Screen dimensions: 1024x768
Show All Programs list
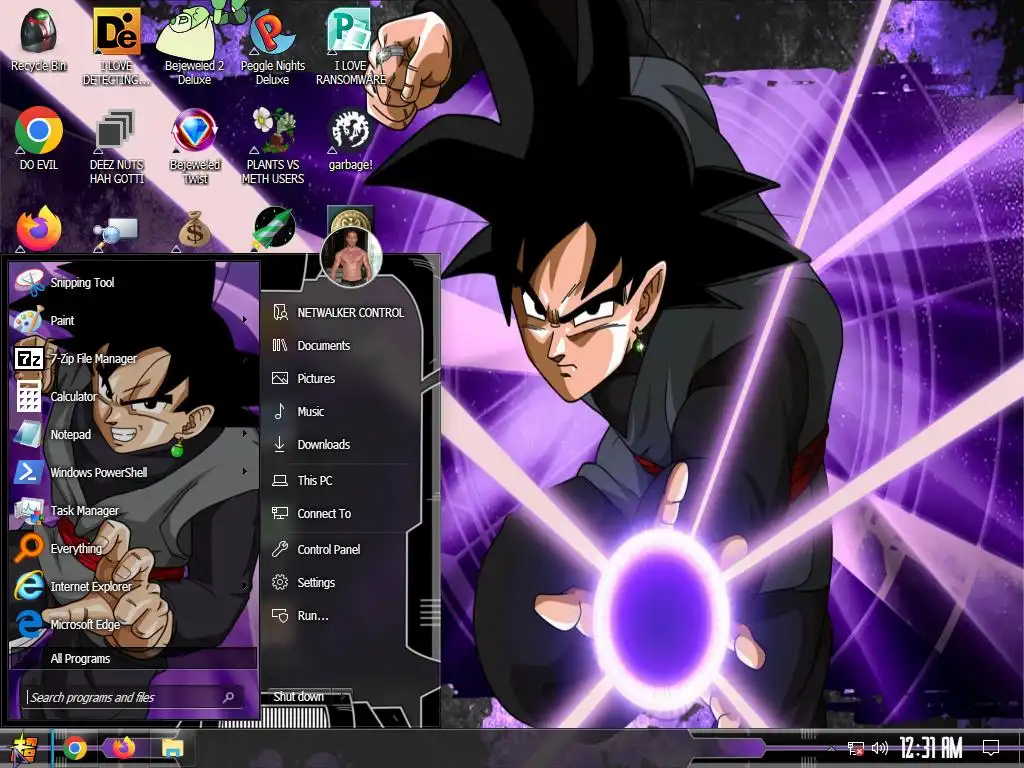(133, 658)
